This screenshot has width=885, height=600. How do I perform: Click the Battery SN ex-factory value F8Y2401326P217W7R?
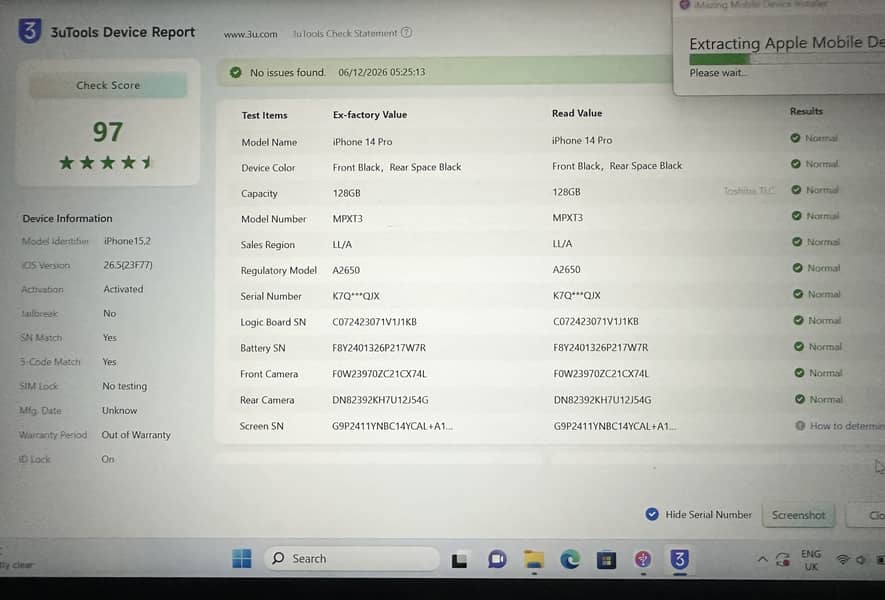tap(379, 348)
